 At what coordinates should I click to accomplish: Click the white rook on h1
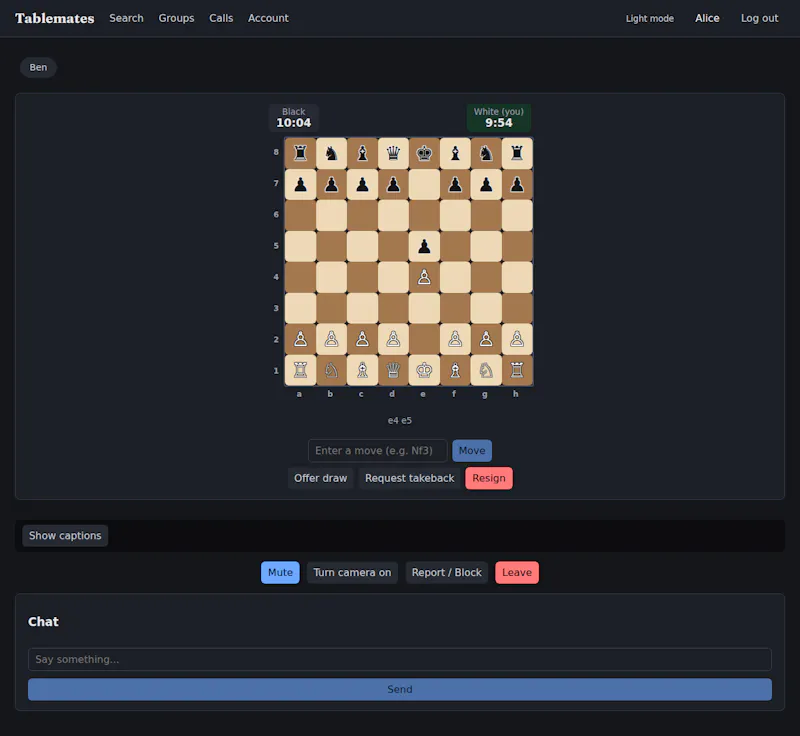click(517, 370)
